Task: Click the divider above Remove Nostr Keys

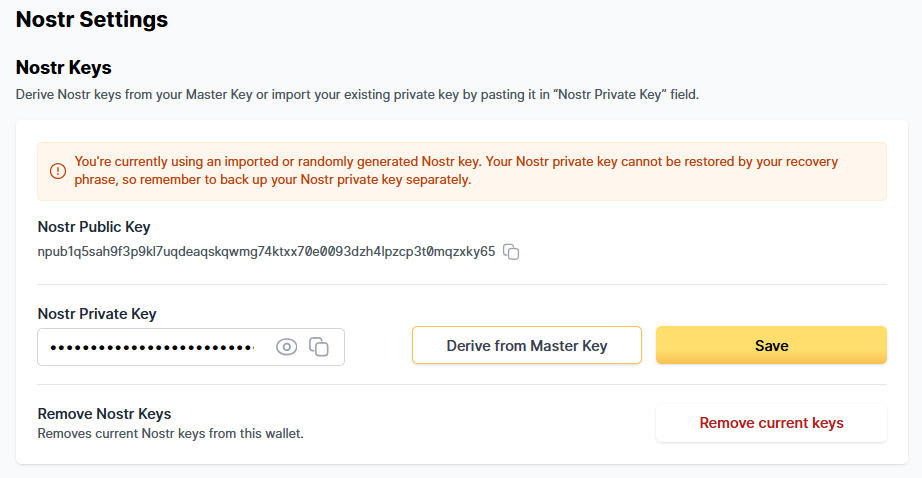Action: (x=462, y=384)
